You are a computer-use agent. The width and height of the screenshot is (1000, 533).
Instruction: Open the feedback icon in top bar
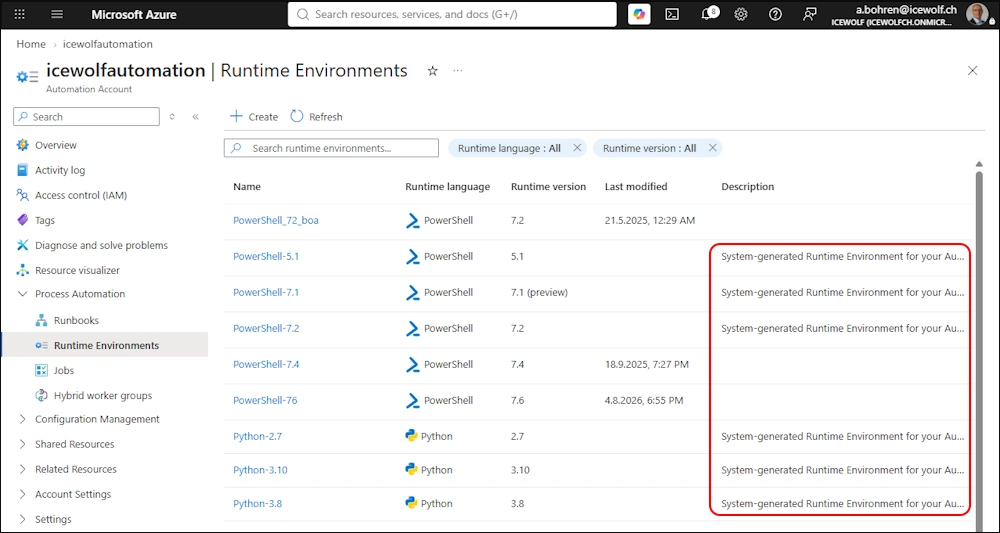(809, 14)
